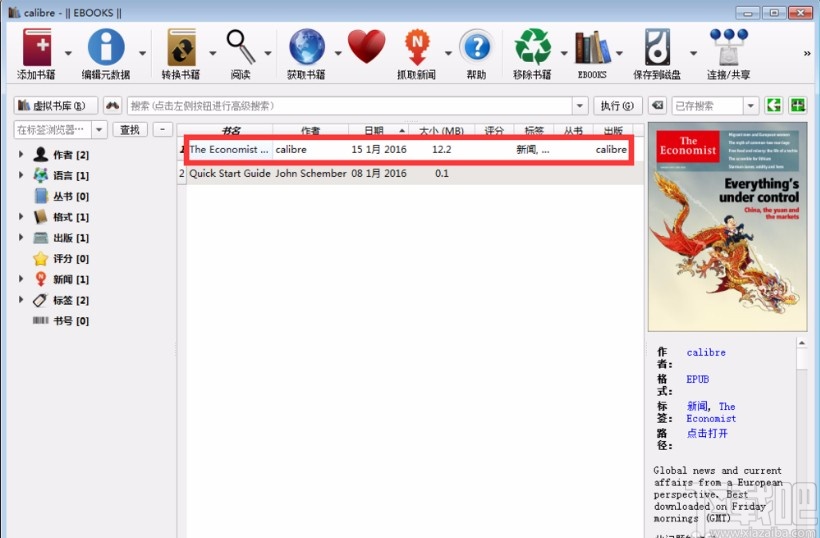This screenshot has width=820, height=538.
Task: Click the tag browser find field
Action: point(53,129)
